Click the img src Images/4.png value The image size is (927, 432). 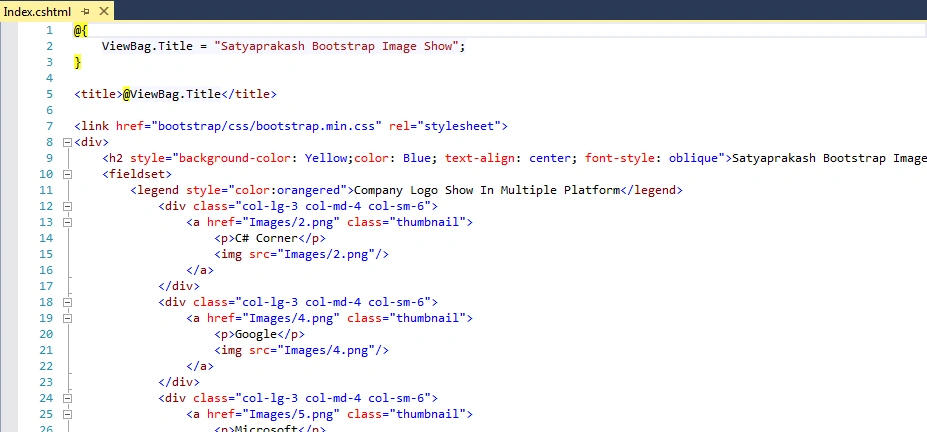click(329, 350)
